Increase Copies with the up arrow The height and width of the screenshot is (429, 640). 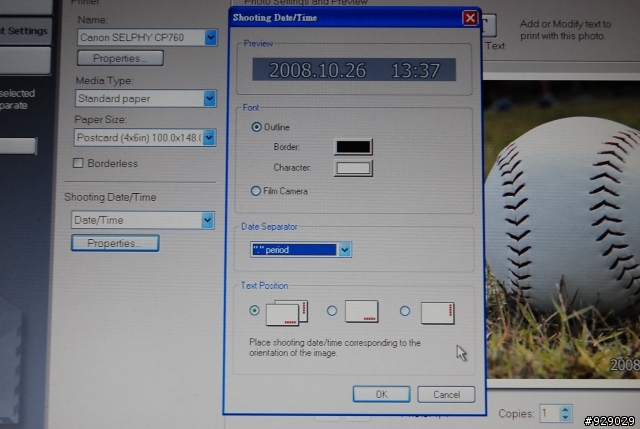point(565,409)
